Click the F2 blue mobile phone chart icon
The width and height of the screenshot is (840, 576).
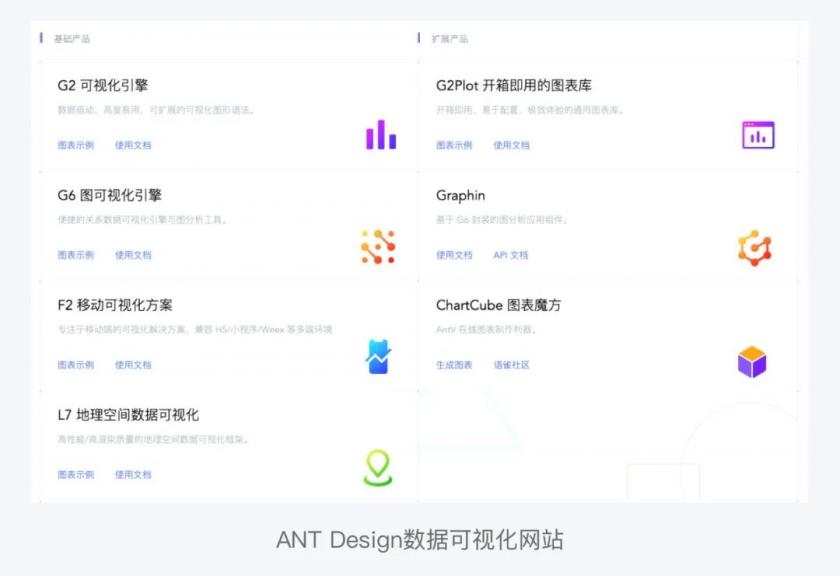pyautogui.click(x=378, y=356)
